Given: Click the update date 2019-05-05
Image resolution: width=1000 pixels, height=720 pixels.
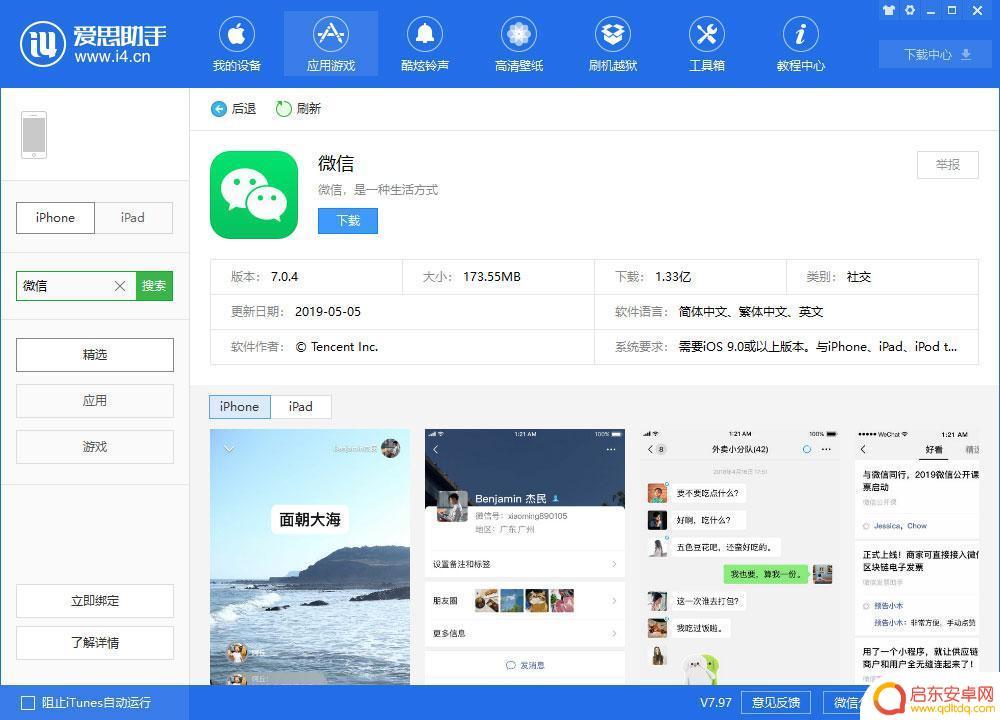Looking at the screenshot, I should click(328, 312).
